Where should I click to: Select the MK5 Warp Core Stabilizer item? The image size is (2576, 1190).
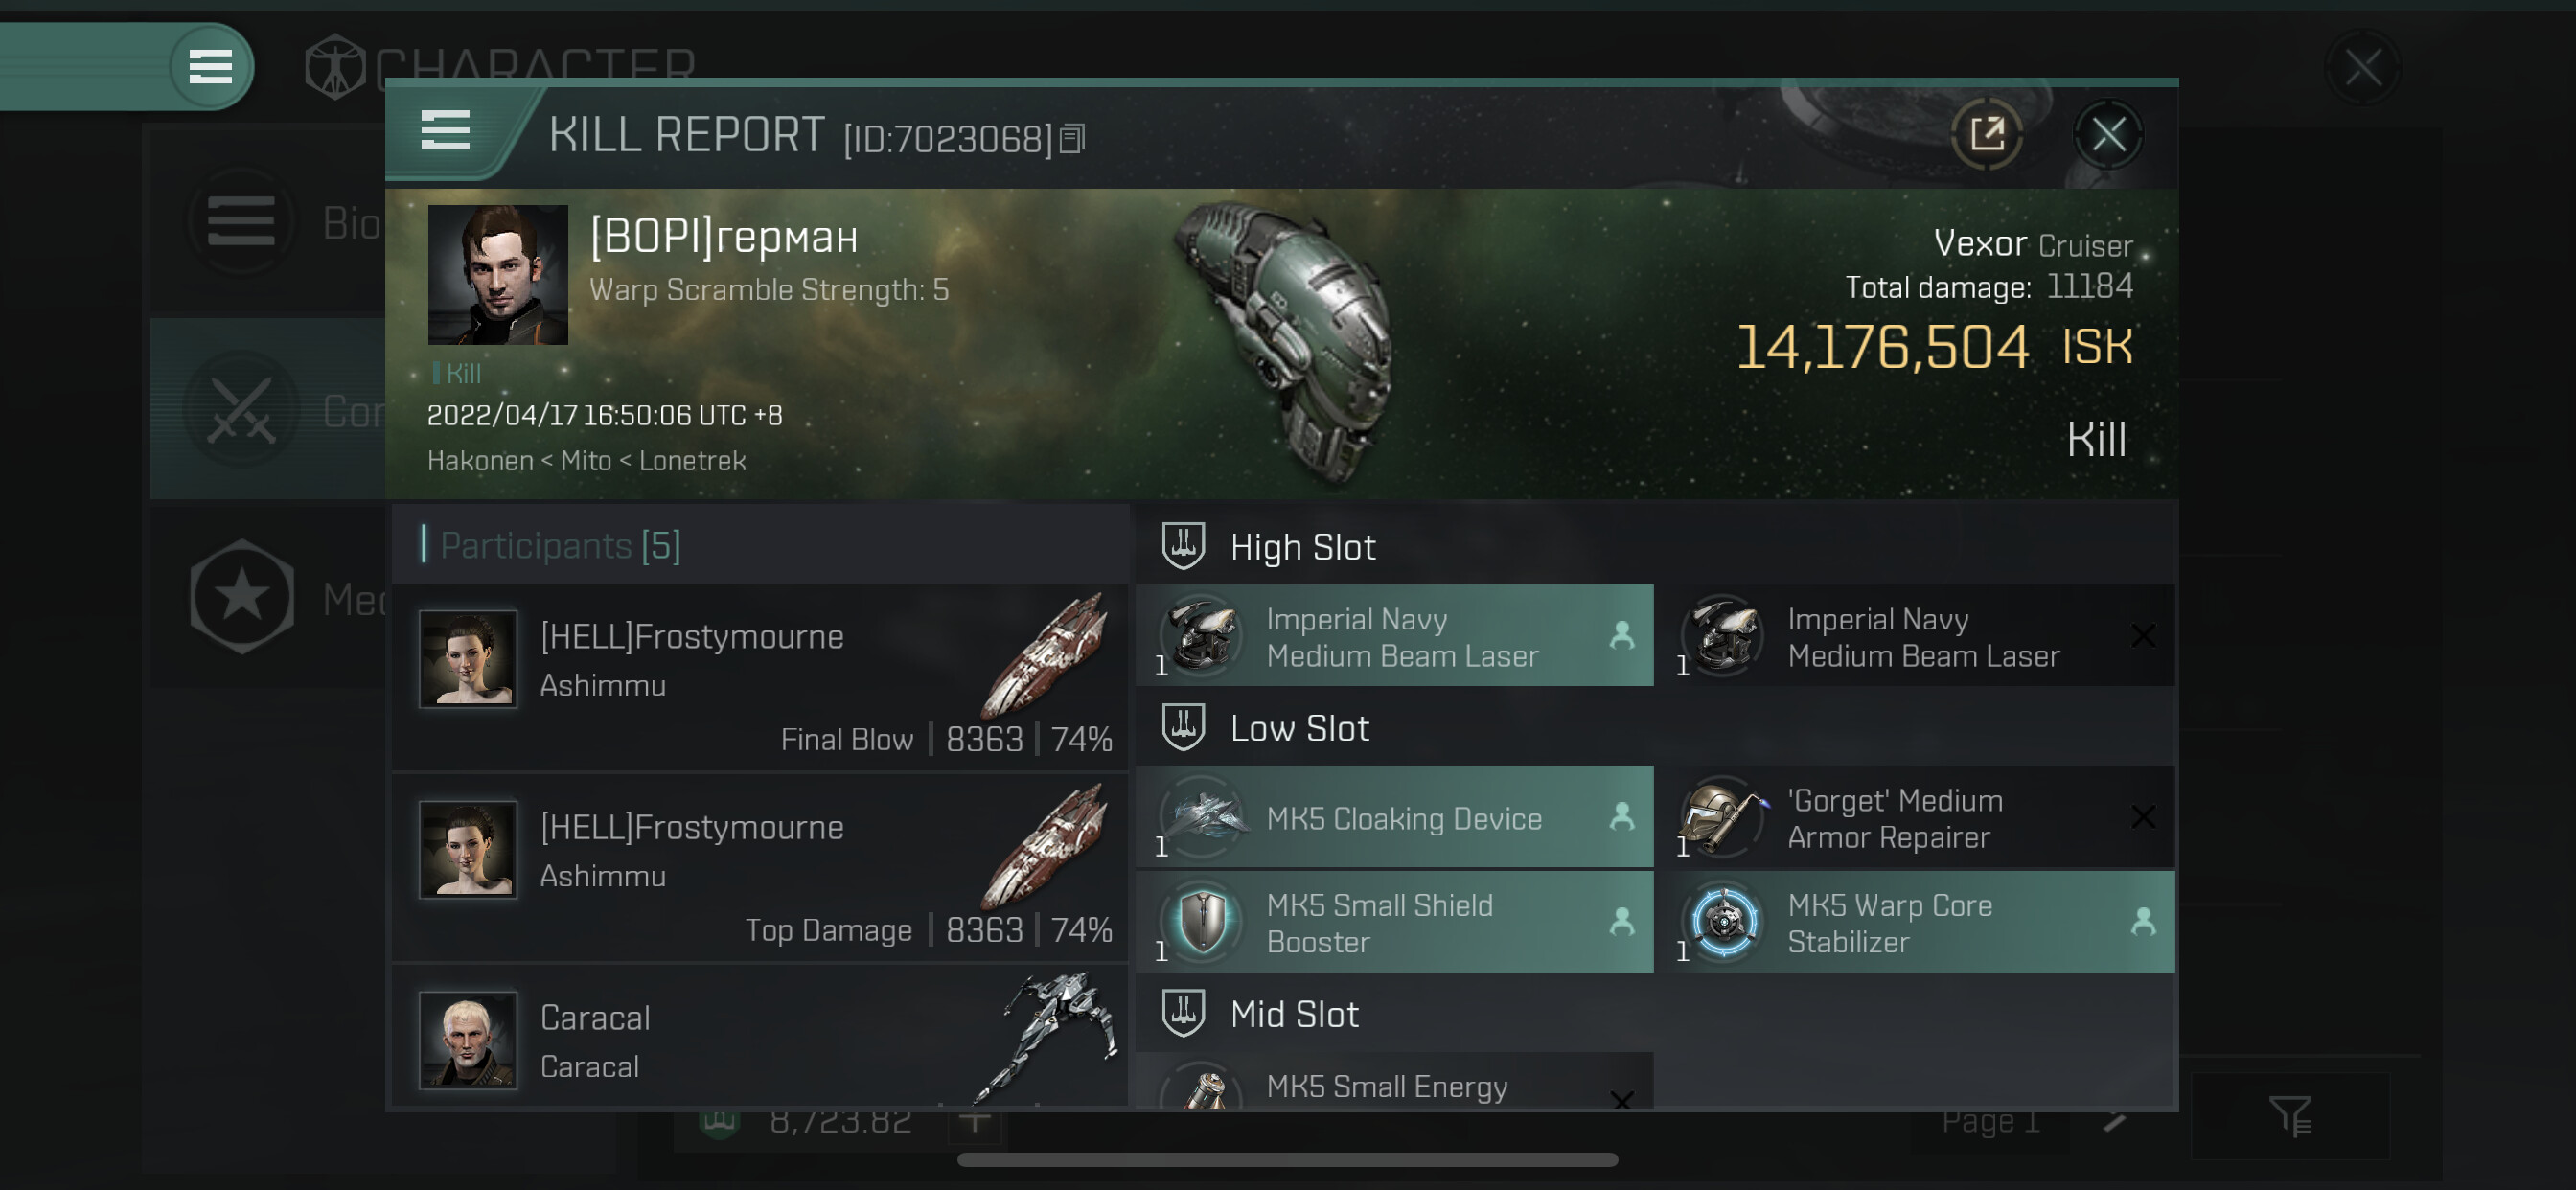click(1916, 922)
